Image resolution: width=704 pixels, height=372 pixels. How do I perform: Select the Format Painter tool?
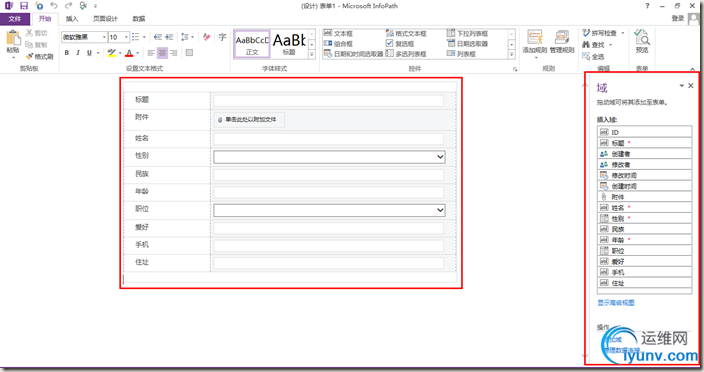(x=40, y=56)
